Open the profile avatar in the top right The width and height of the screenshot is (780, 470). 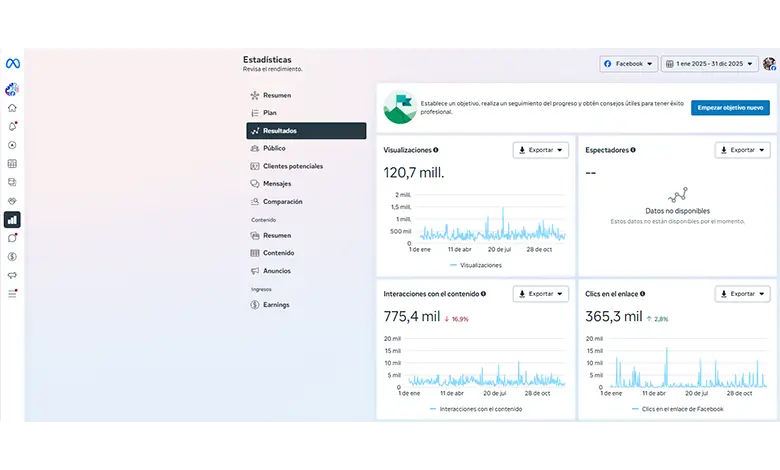pos(768,64)
